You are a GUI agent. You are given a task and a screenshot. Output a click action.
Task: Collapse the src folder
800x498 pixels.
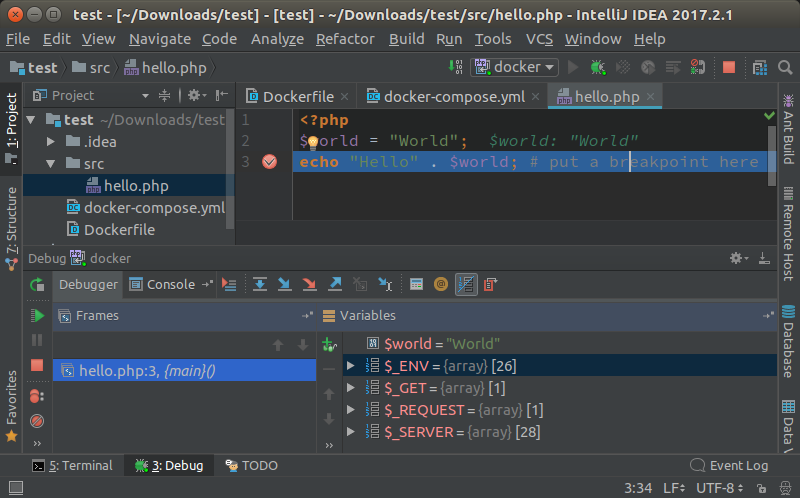tap(51, 164)
